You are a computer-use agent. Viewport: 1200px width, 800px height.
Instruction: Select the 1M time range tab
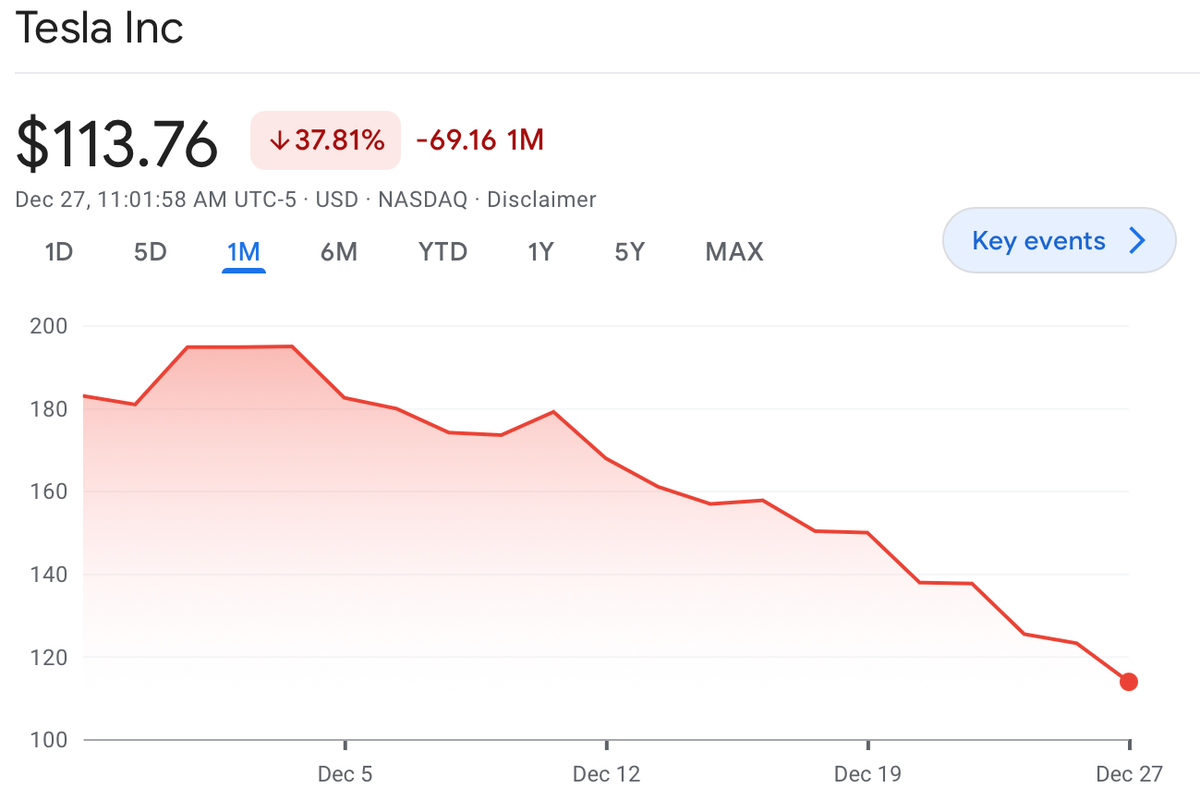(243, 252)
